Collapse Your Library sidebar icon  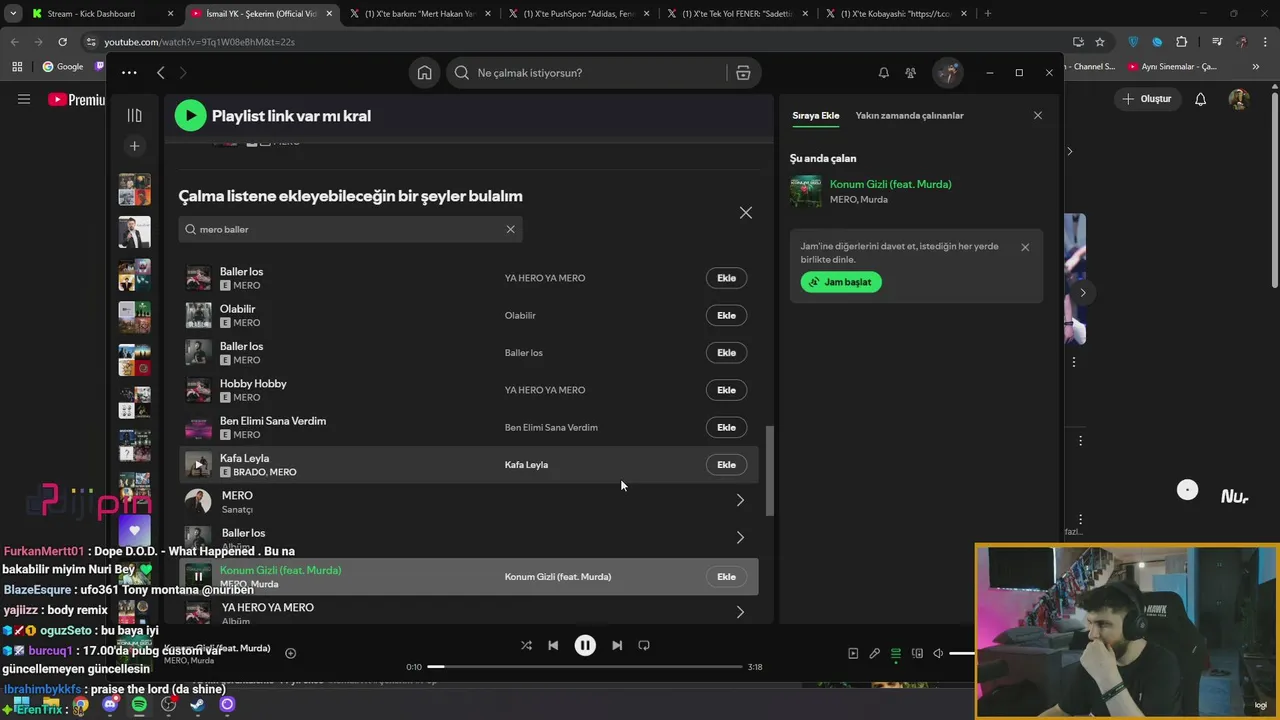(x=134, y=116)
